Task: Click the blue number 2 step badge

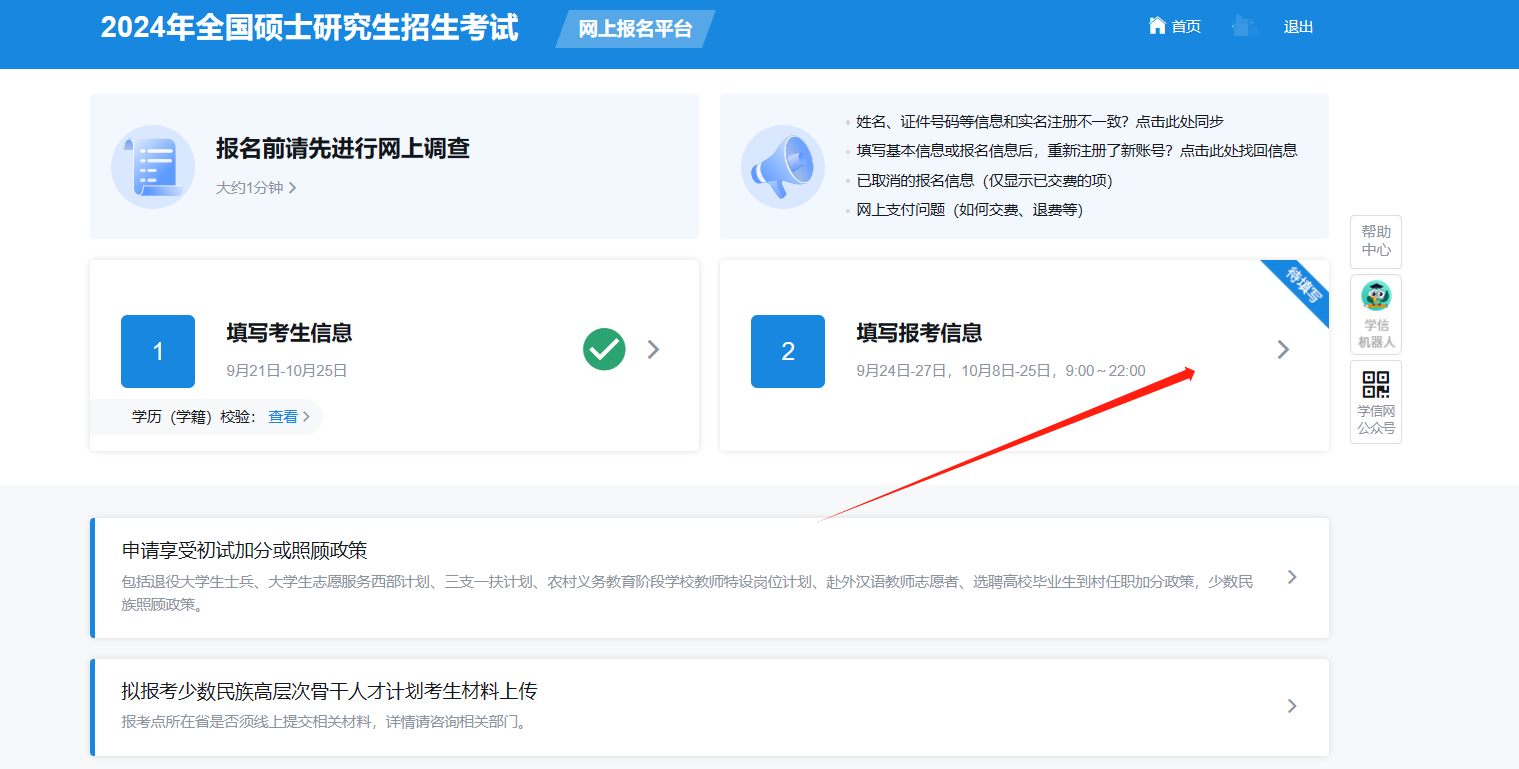Action: point(787,351)
